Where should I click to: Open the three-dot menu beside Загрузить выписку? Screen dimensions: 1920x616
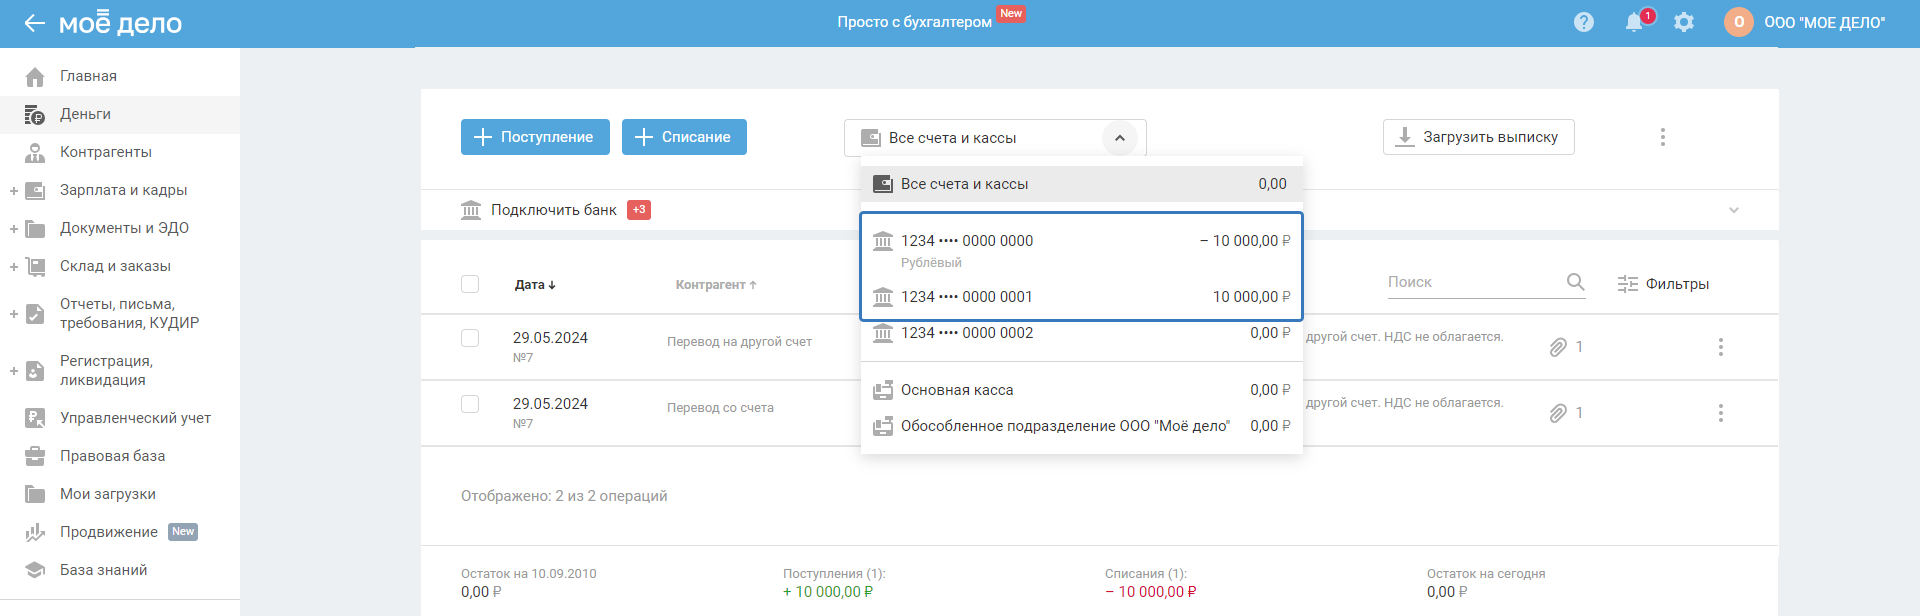click(1663, 137)
